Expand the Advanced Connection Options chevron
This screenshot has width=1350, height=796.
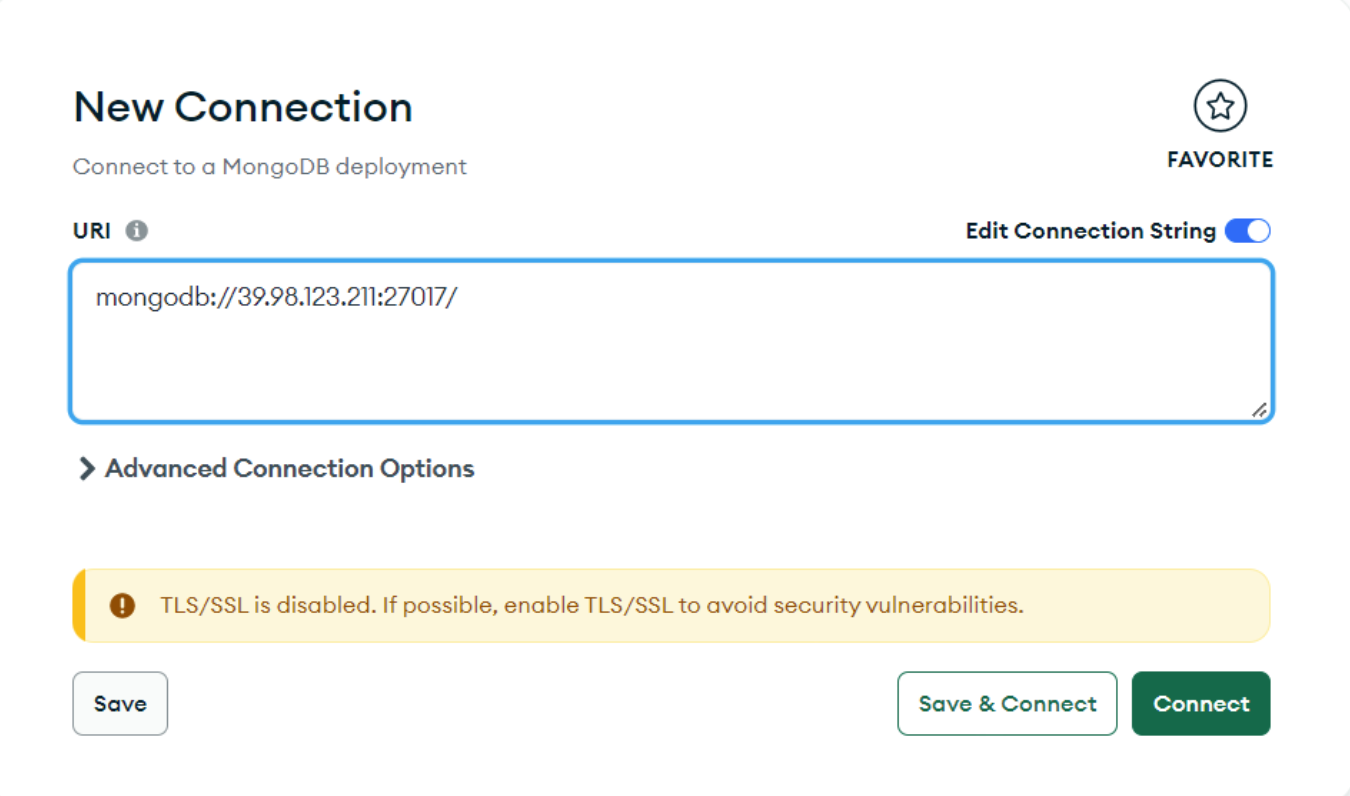pyautogui.click(x=87, y=469)
